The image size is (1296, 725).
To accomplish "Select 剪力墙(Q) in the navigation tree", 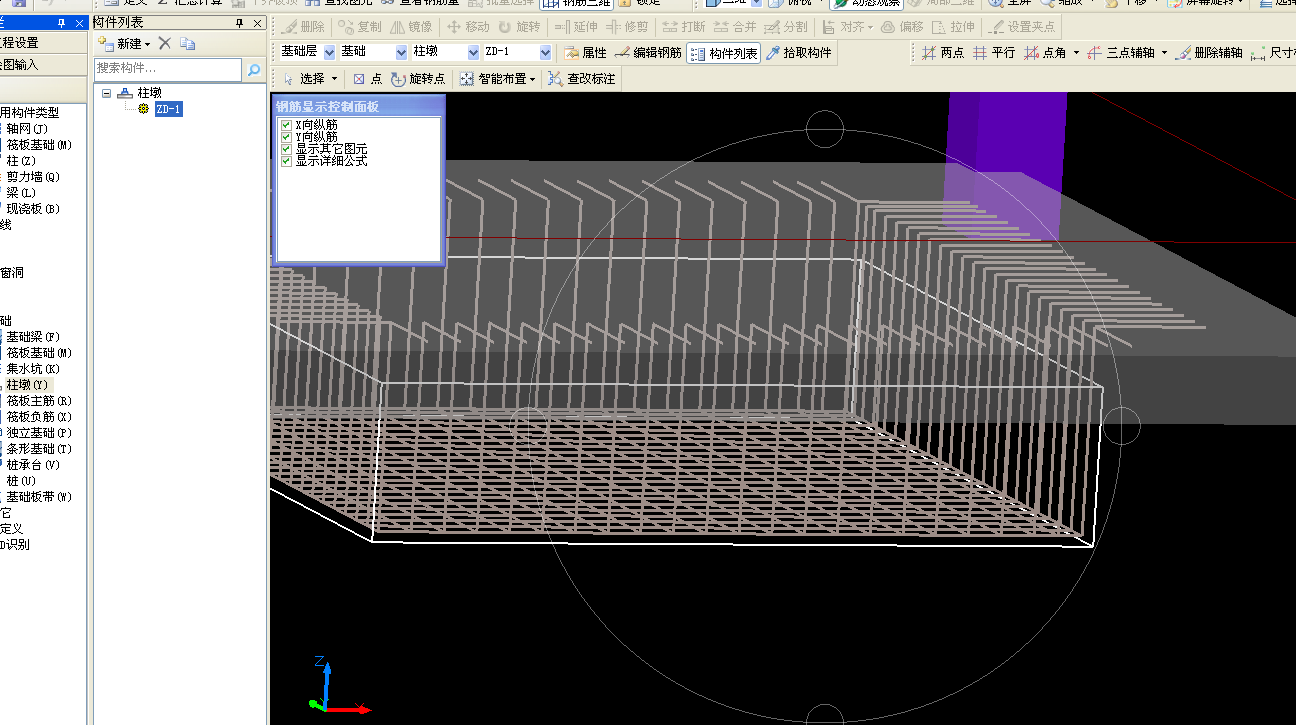I will pos(33,177).
